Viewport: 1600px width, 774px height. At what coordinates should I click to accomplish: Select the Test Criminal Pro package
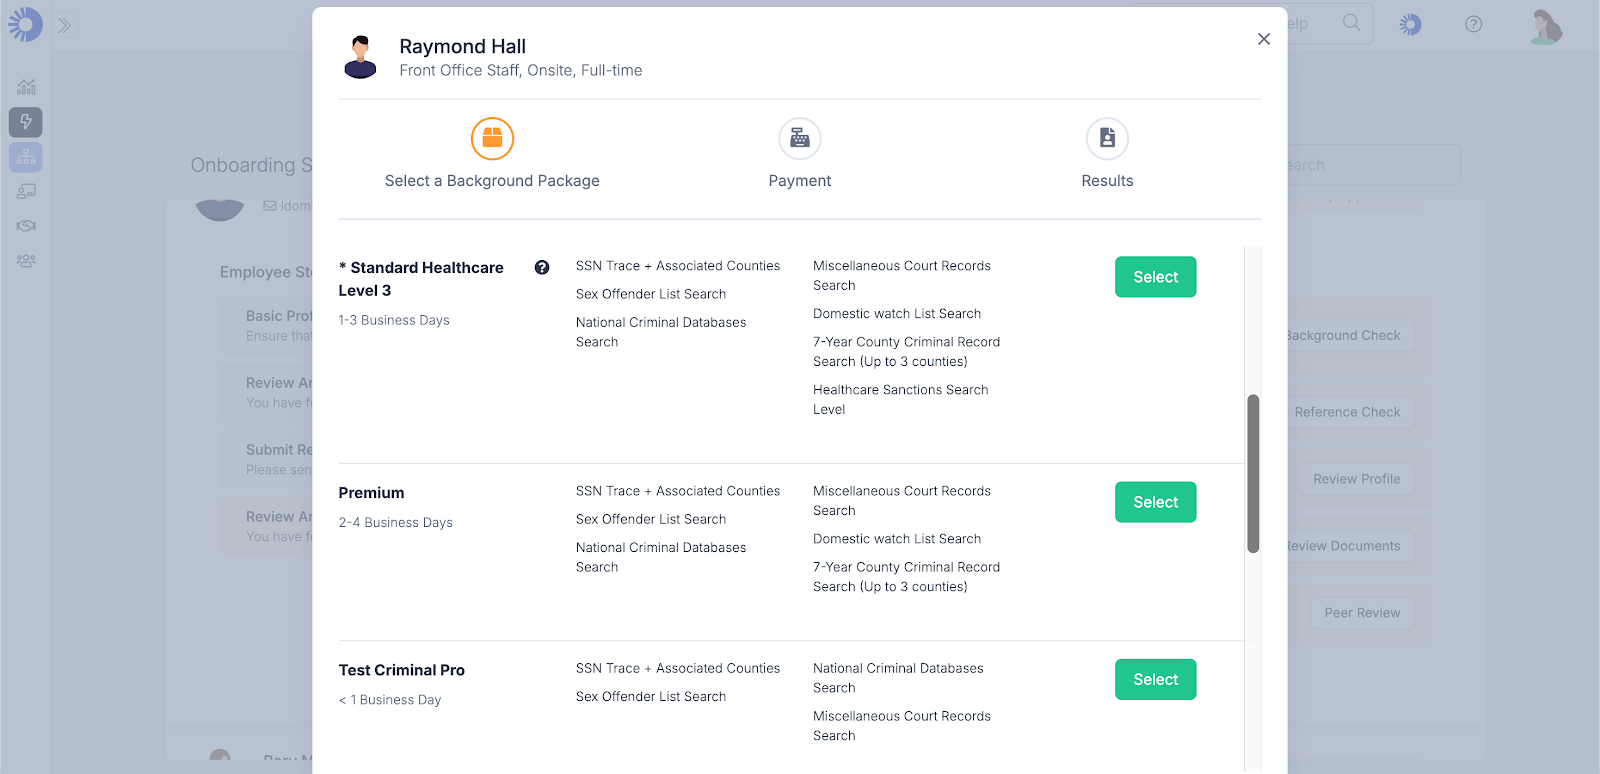pos(1155,679)
